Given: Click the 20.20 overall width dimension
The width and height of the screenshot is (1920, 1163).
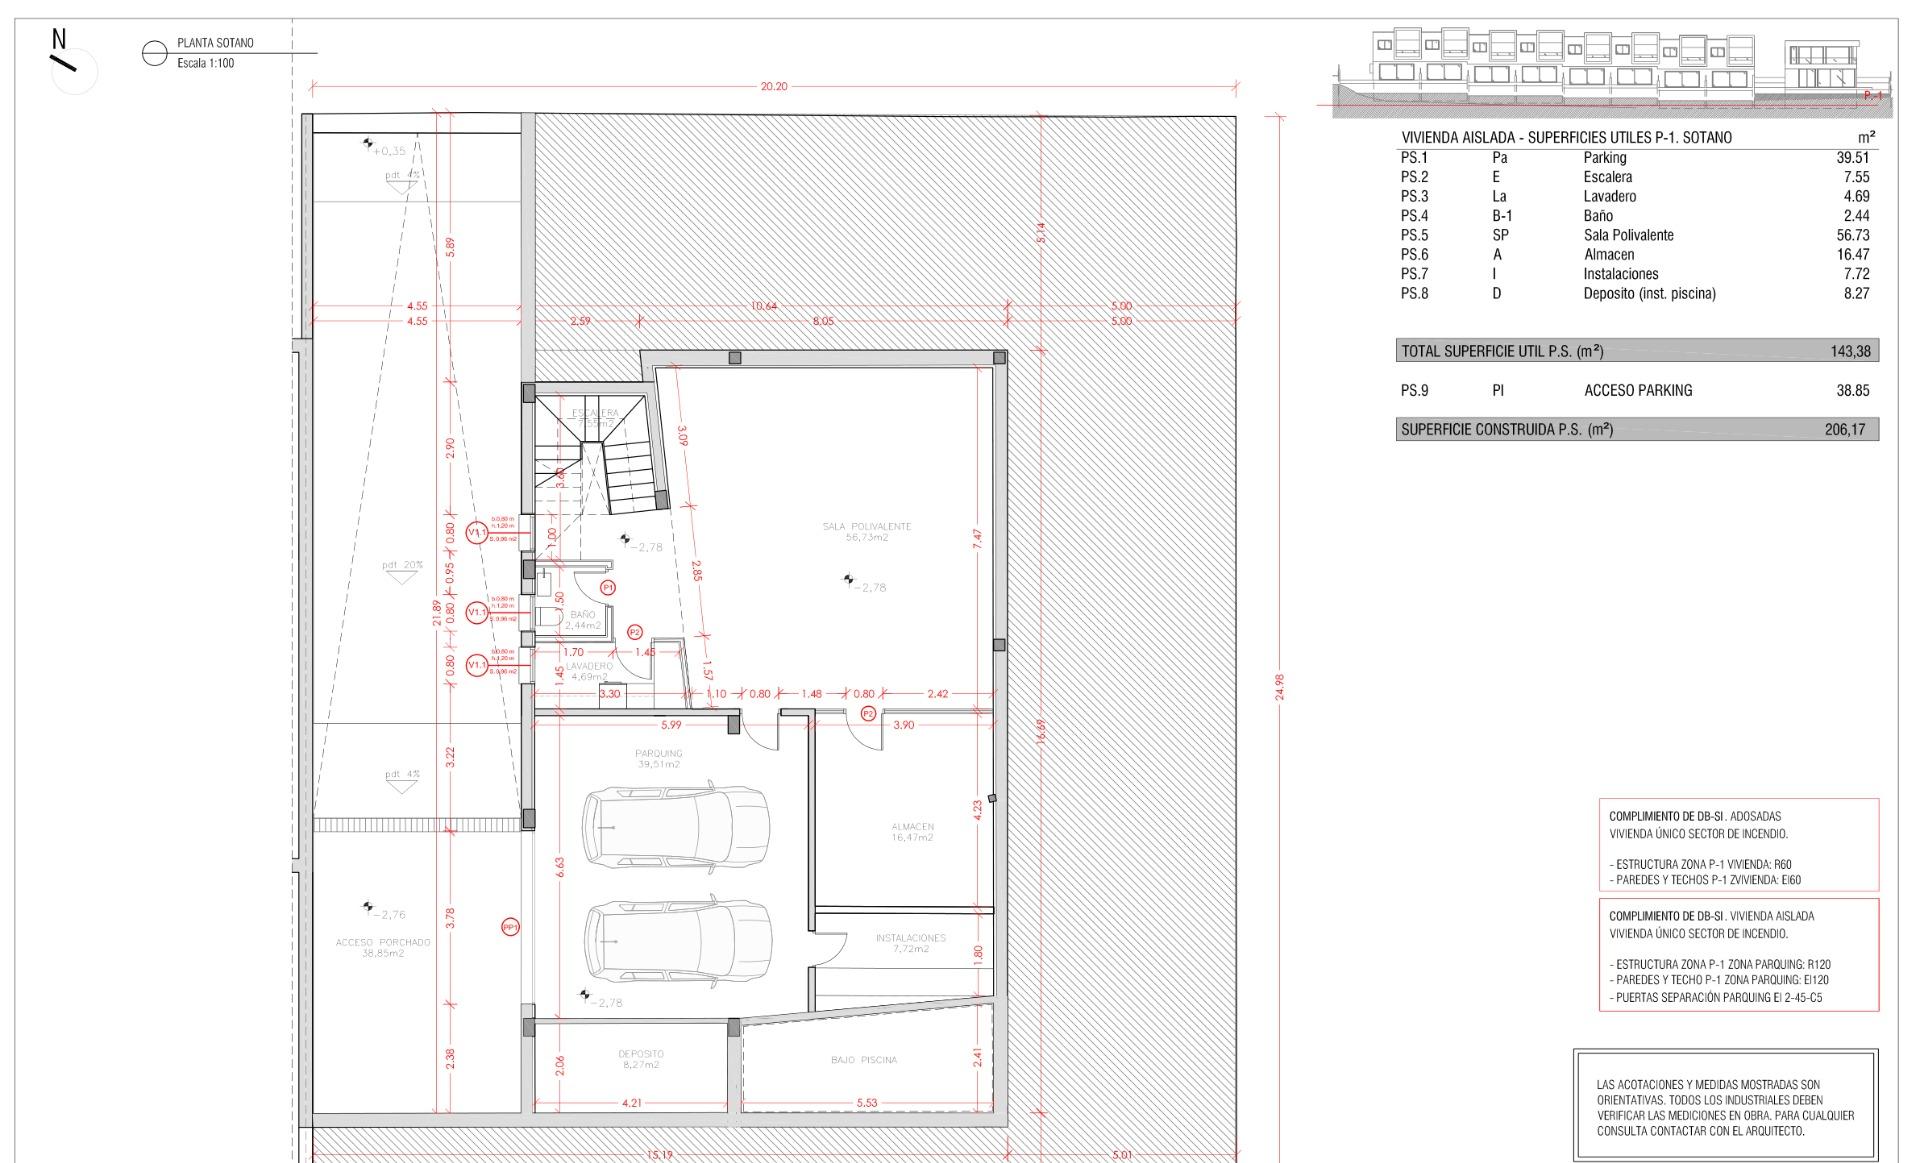Looking at the screenshot, I should point(773,87).
